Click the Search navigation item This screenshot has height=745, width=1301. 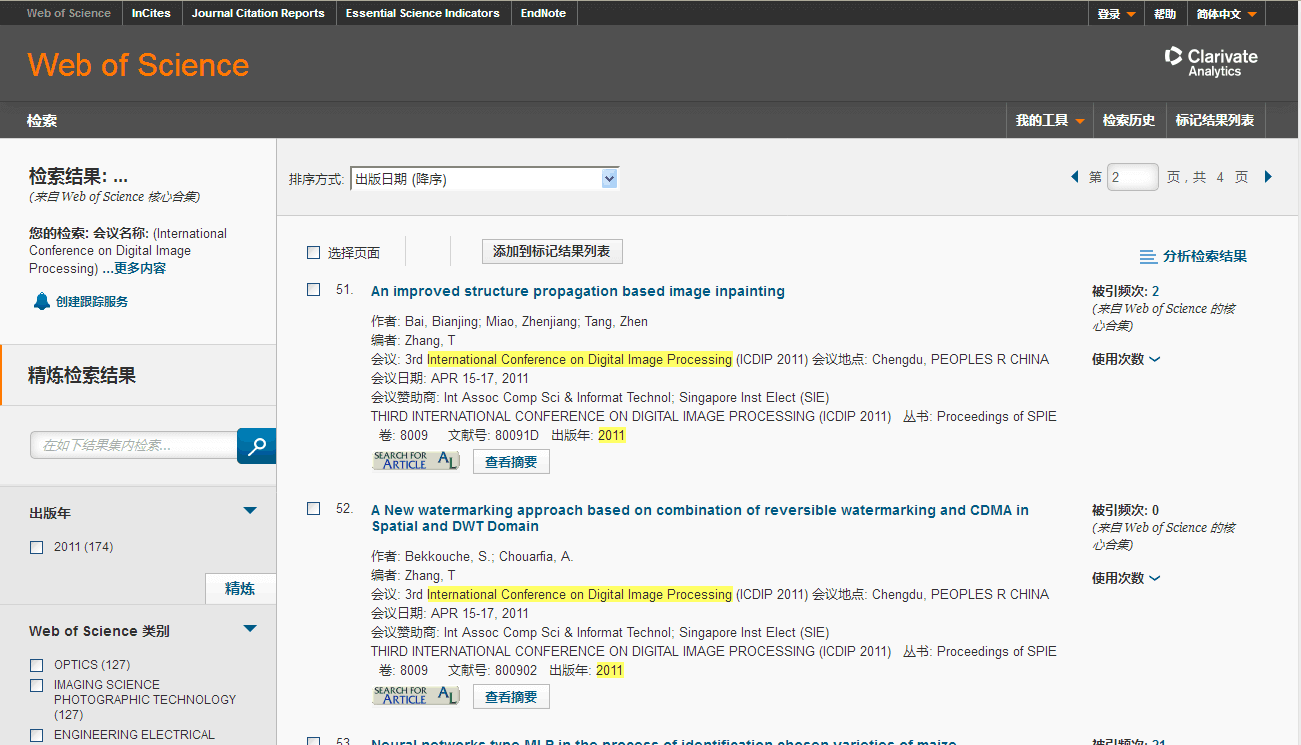tap(42, 120)
